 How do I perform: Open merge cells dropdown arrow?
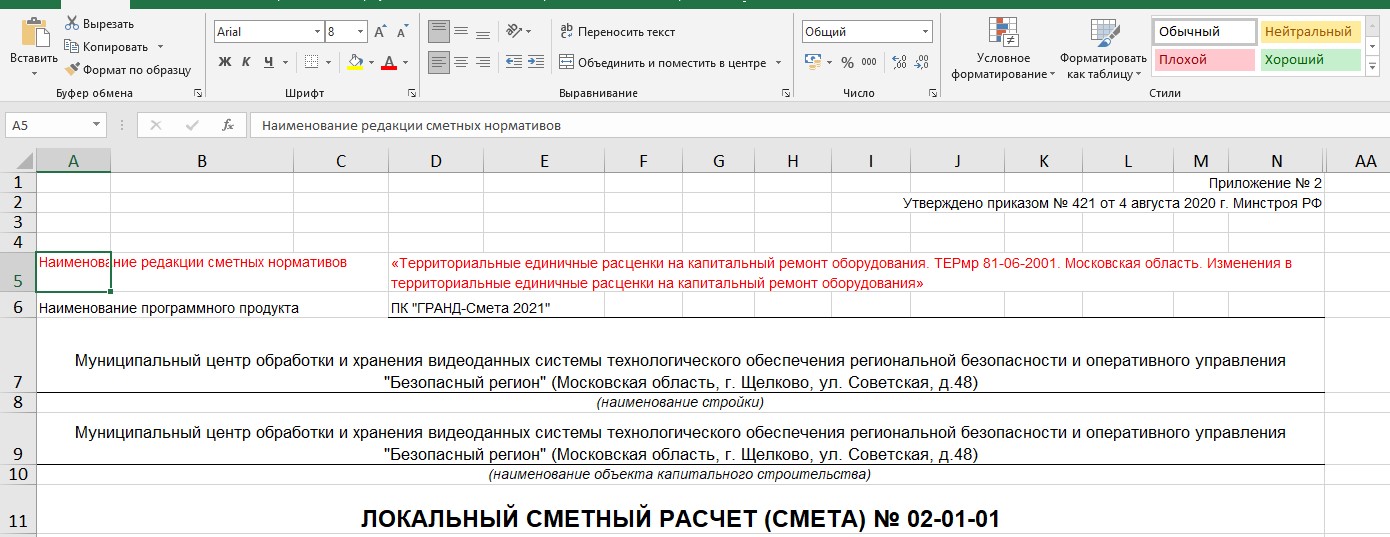[778, 62]
